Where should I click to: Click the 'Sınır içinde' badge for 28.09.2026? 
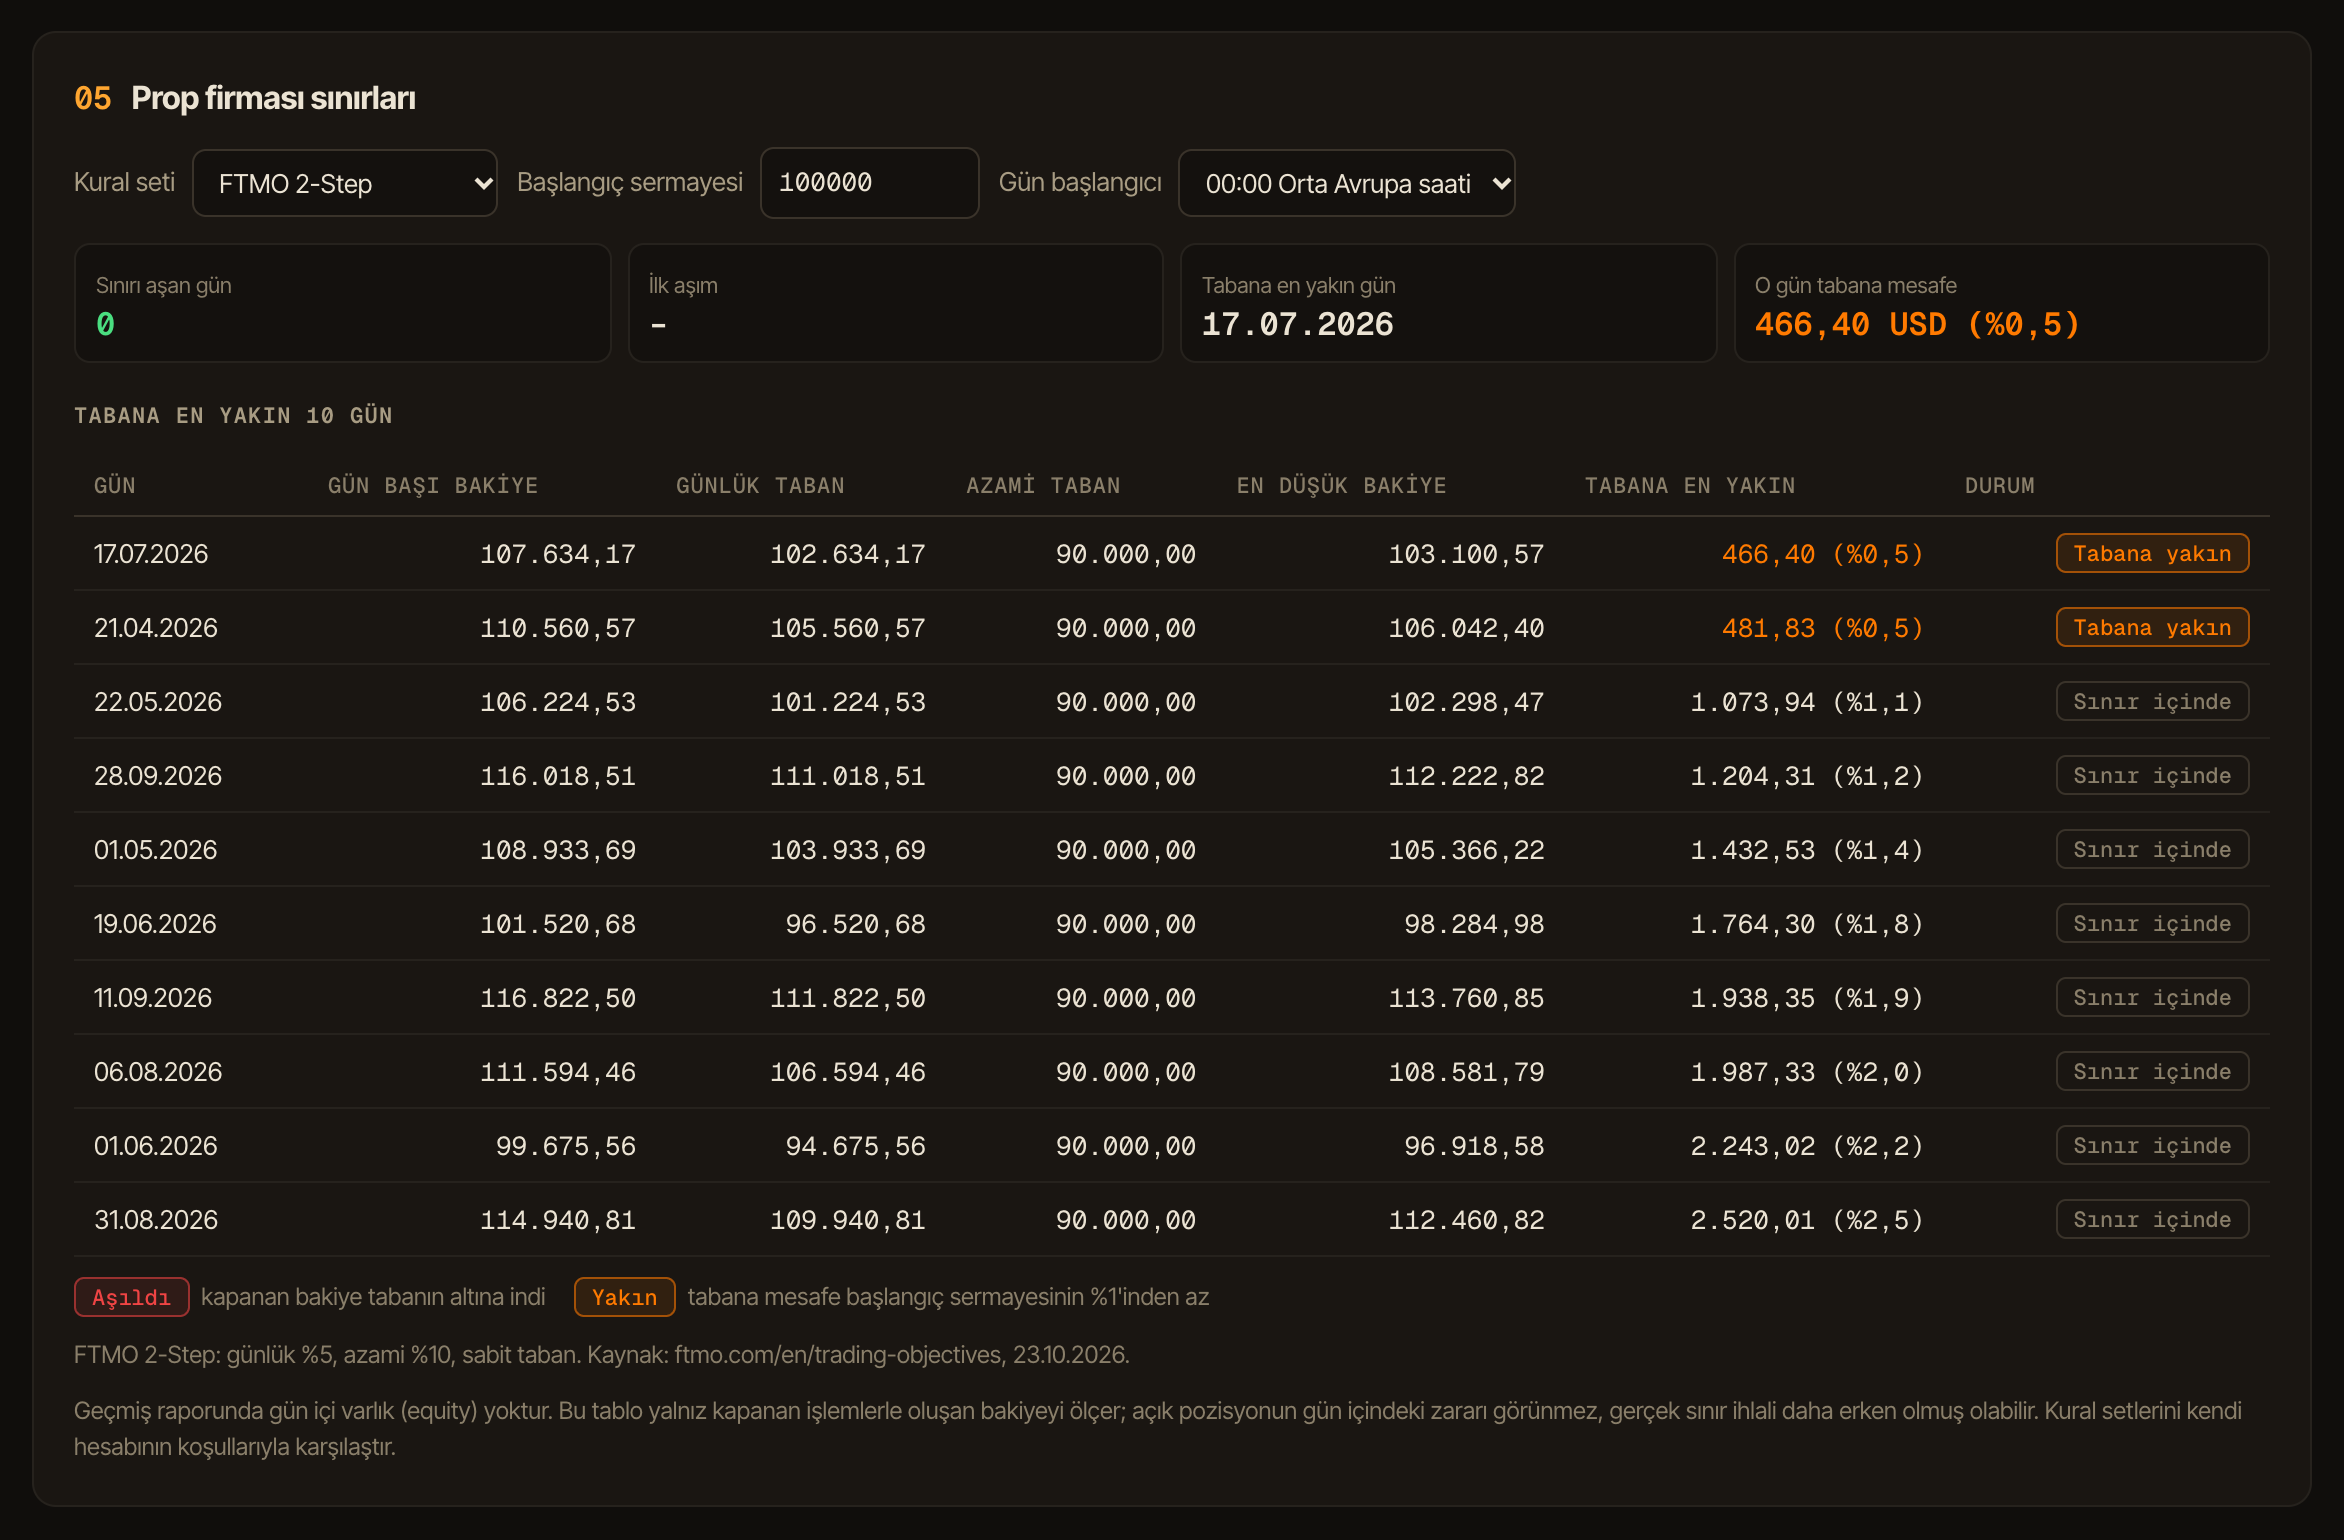[x=2152, y=776]
